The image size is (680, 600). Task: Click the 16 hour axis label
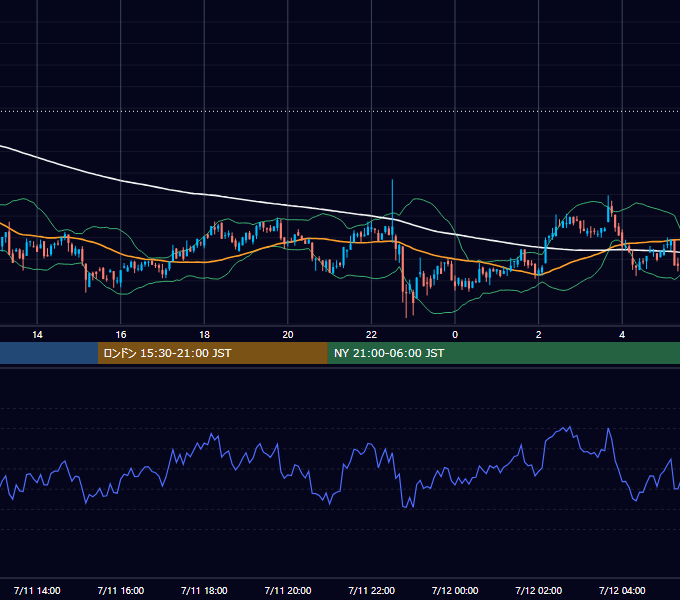point(121,335)
